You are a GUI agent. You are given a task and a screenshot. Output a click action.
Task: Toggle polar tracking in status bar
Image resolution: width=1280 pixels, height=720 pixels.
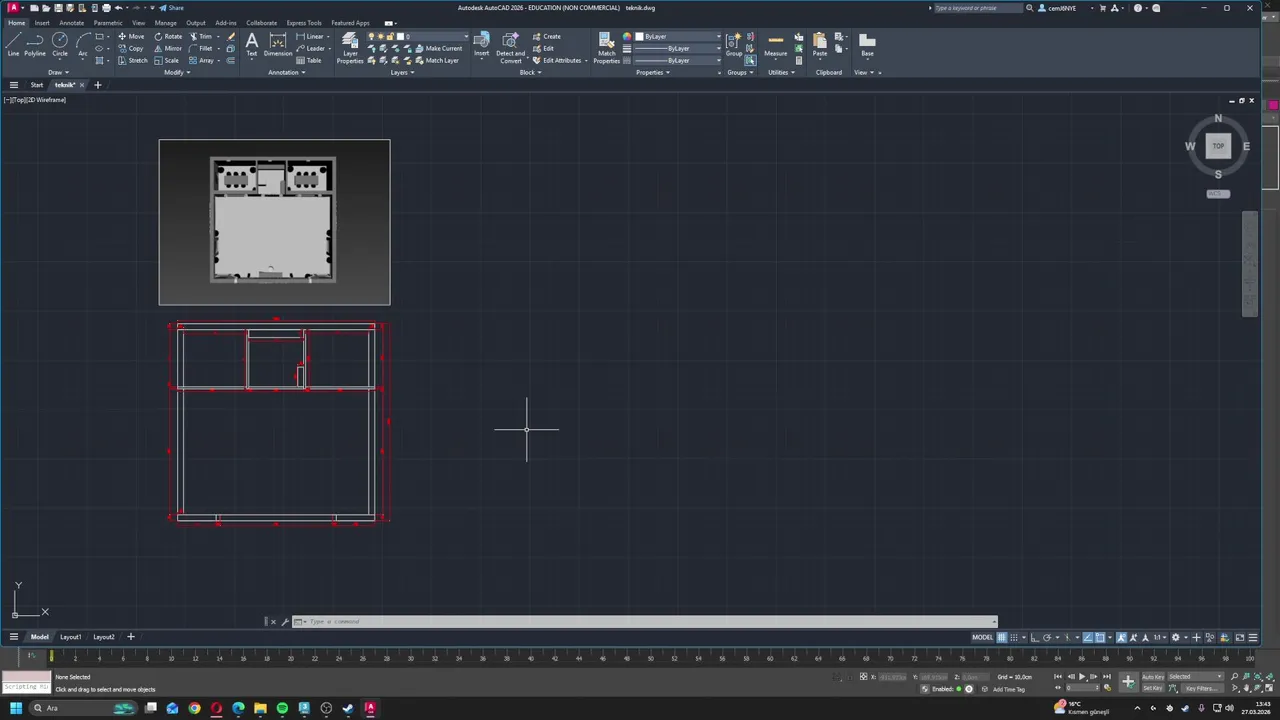pyautogui.click(x=1047, y=637)
